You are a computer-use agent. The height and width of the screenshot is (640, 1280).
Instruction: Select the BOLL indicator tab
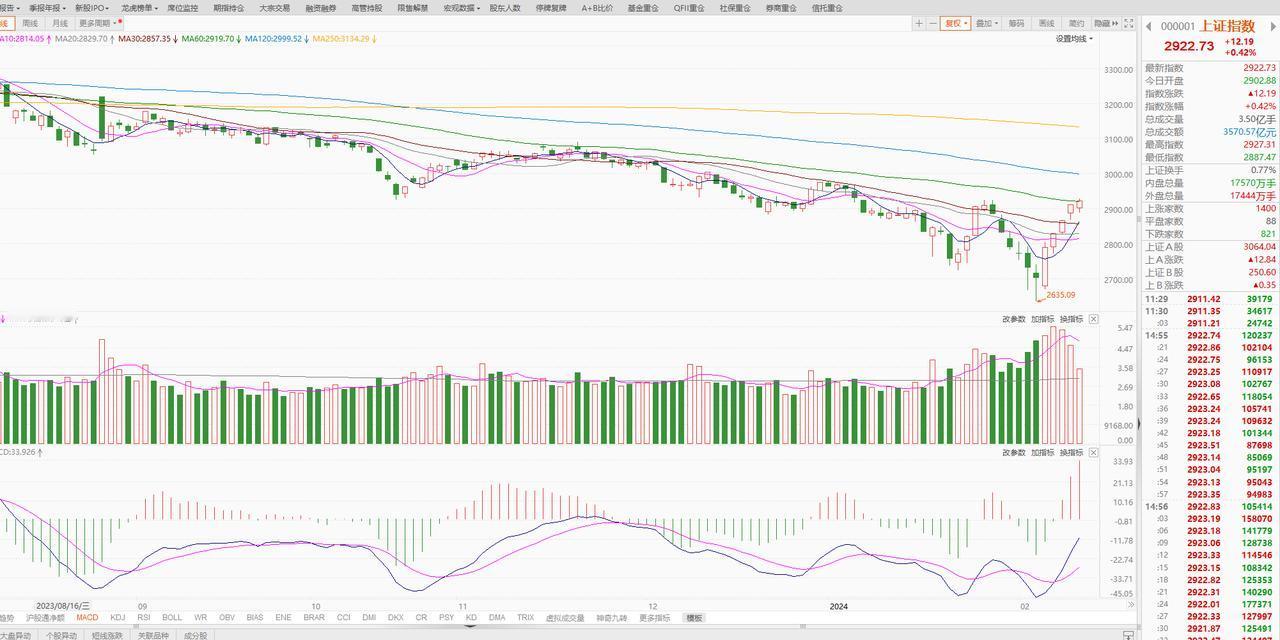click(x=172, y=618)
